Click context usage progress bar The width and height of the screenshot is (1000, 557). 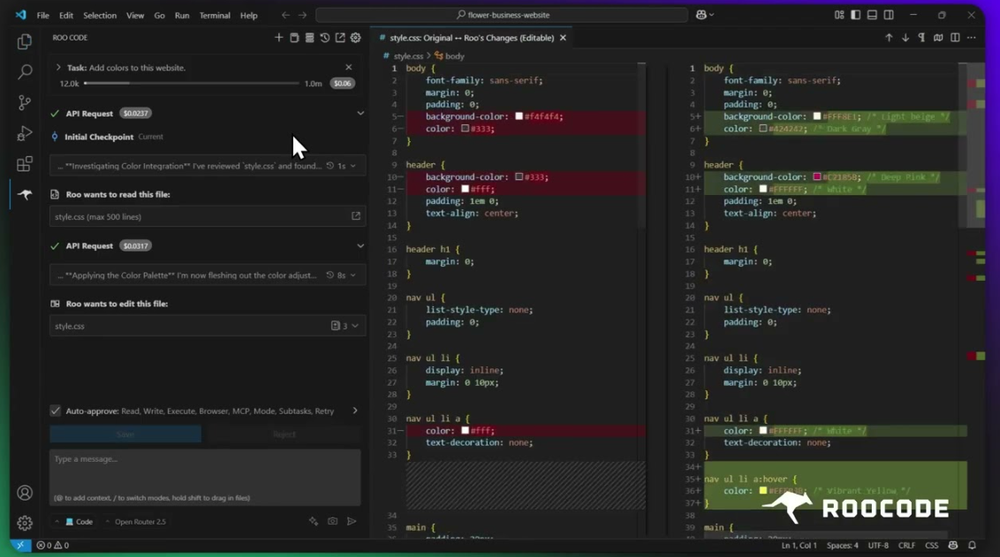click(x=191, y=83)
